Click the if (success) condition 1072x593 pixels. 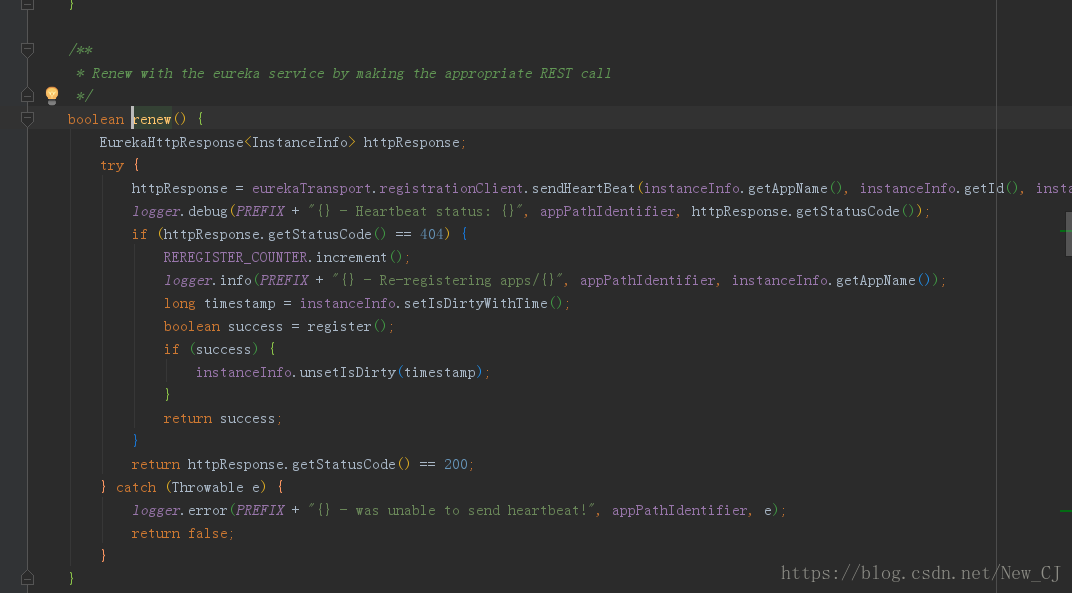tap(211, 350)
